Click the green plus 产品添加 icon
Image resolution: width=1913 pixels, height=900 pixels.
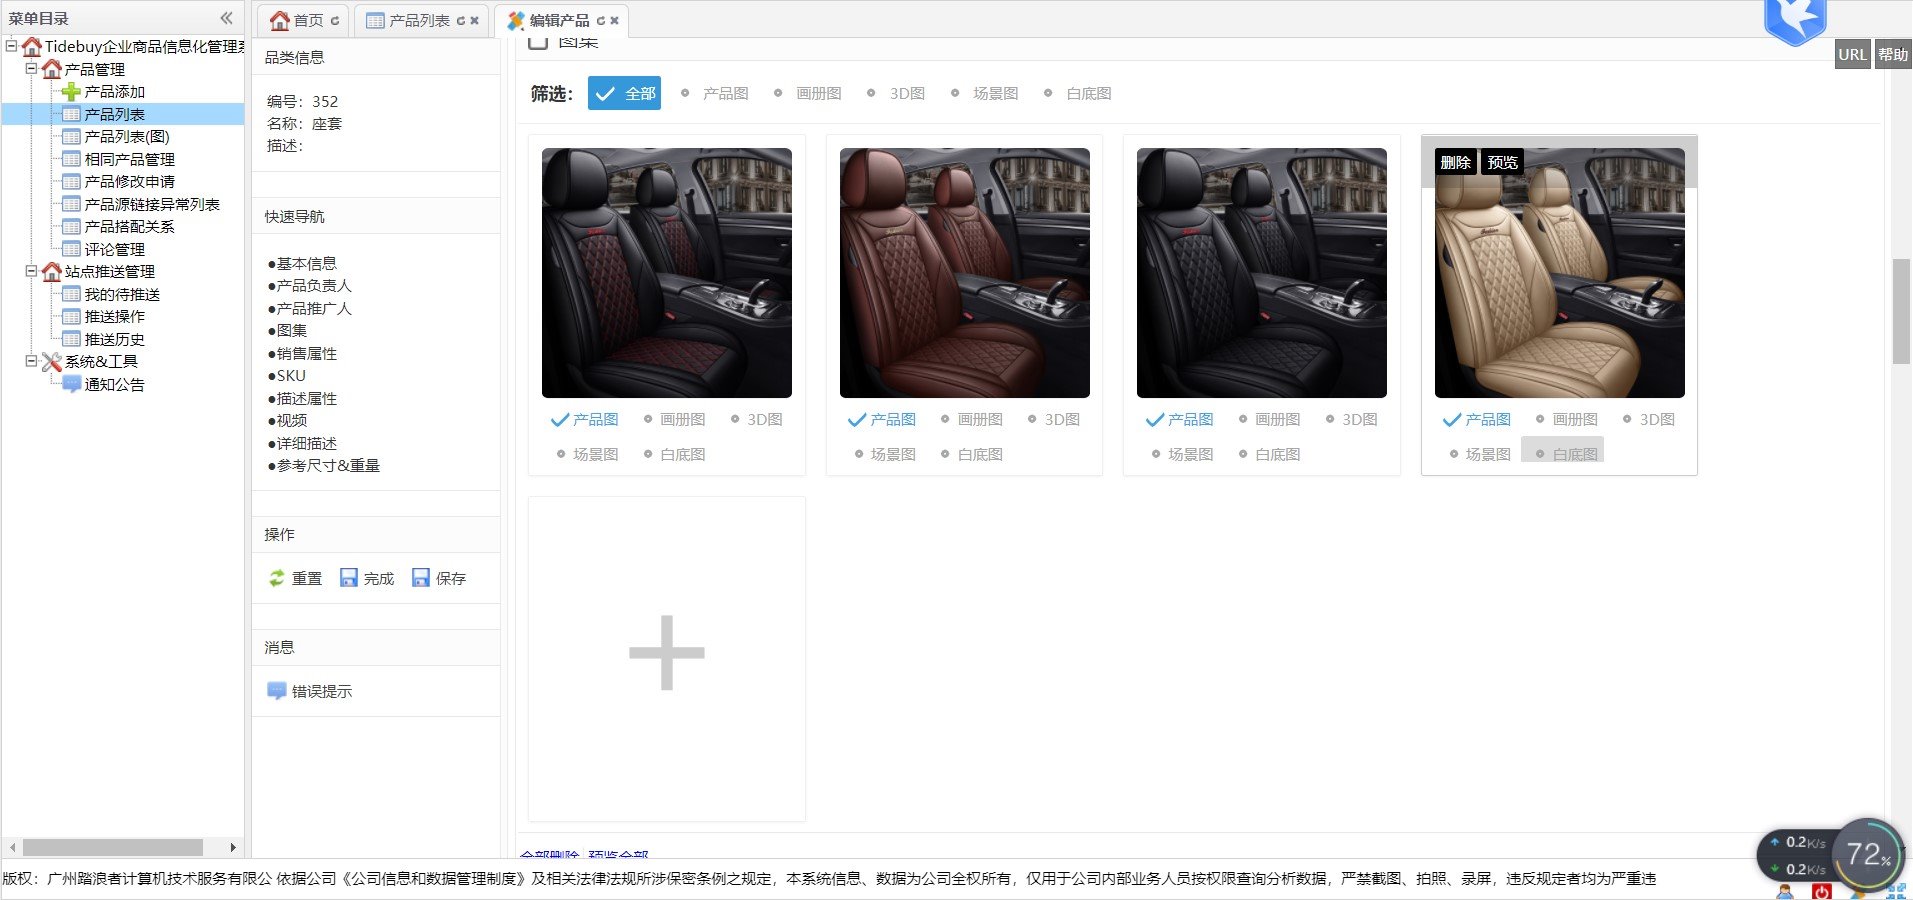(71, 92)
